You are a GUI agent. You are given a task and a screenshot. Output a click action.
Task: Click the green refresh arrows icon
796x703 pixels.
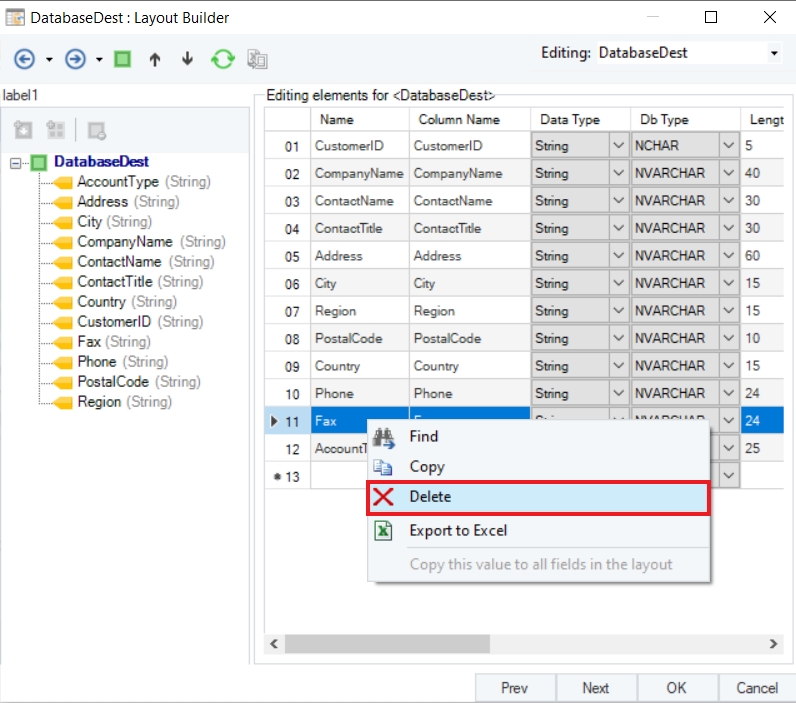222,59
